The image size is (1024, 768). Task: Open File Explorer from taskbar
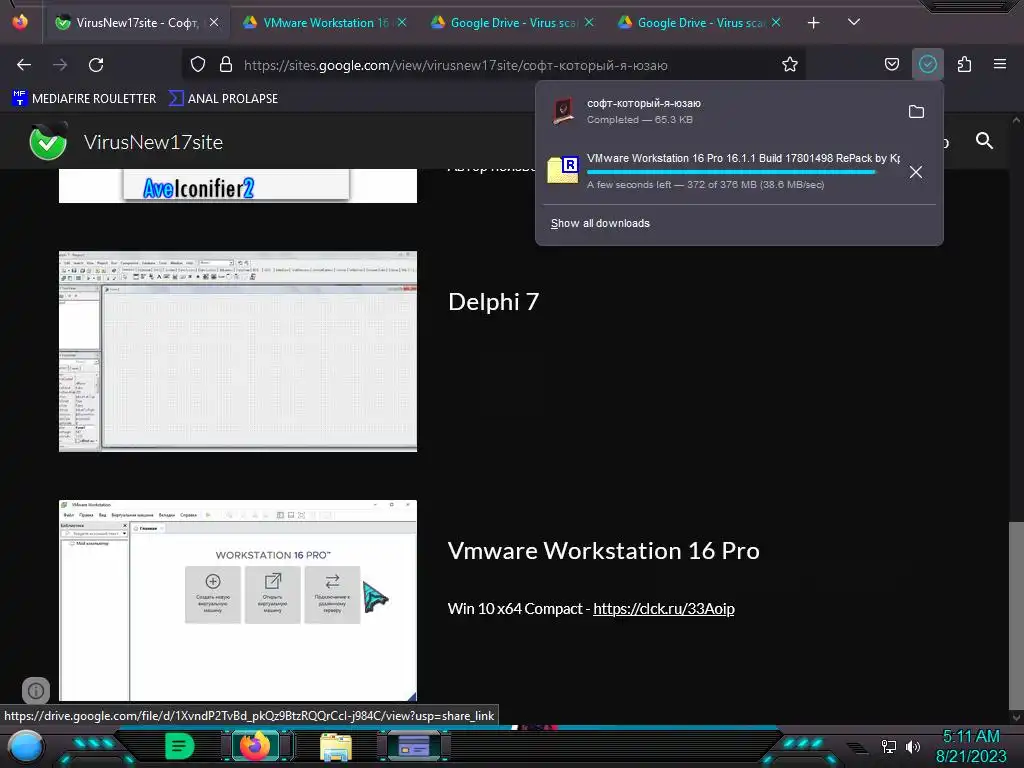click(x=336, y=747)
